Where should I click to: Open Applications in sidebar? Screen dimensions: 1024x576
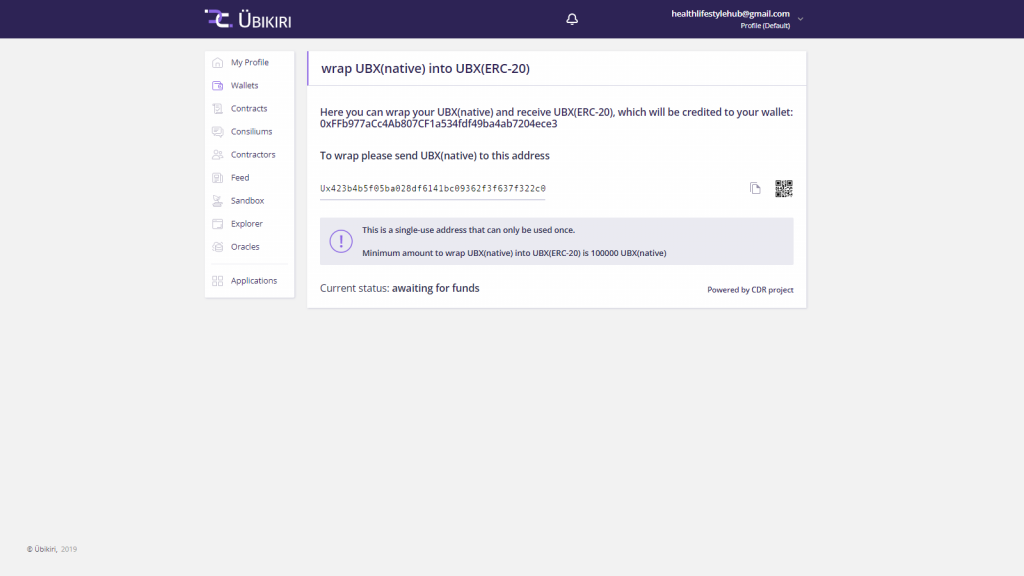pos(253,281)
